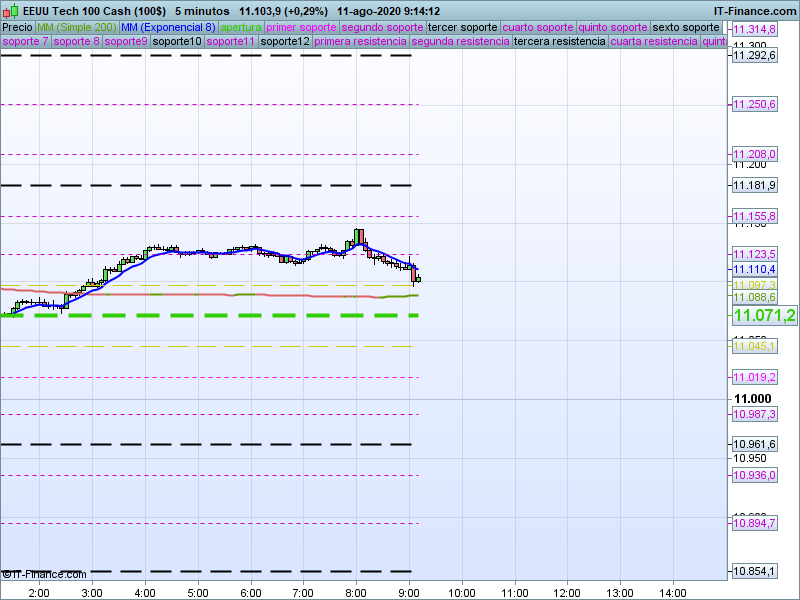The image size is (800, 600).
Task: Select the 11.250,6 magenta price tag
Action: (x=754, y=105)
